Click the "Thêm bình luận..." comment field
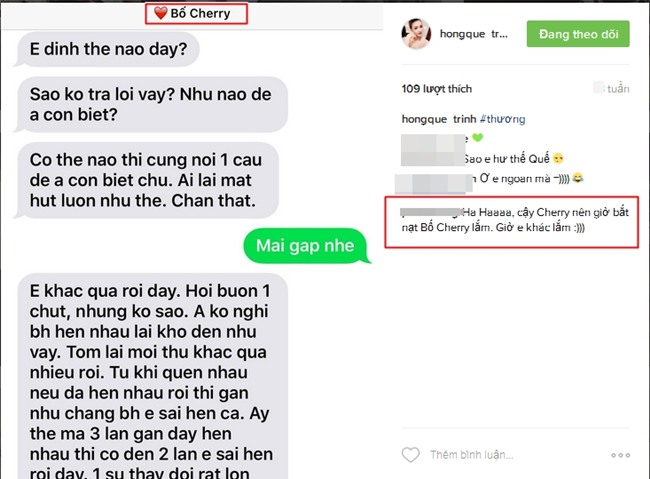650x479 pixels. pos(472,455)
